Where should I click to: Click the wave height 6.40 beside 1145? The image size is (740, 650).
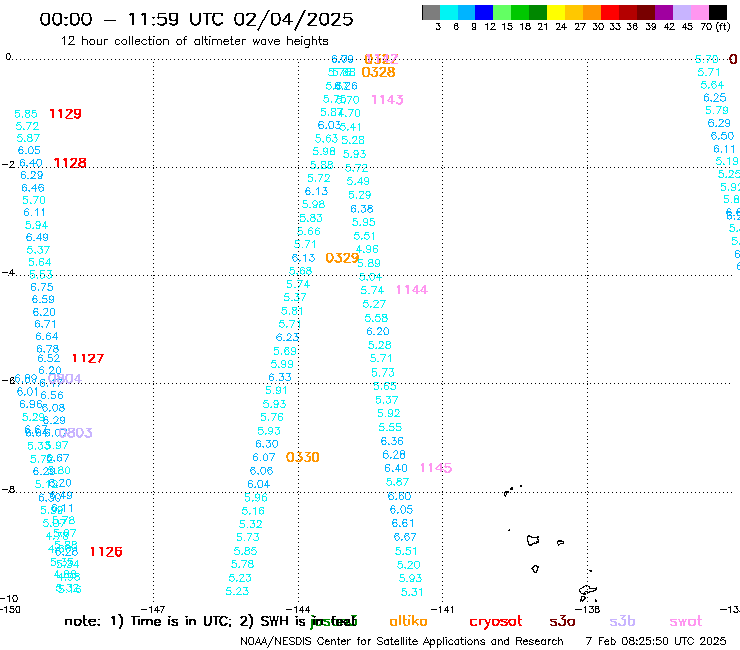coord(395,468)
